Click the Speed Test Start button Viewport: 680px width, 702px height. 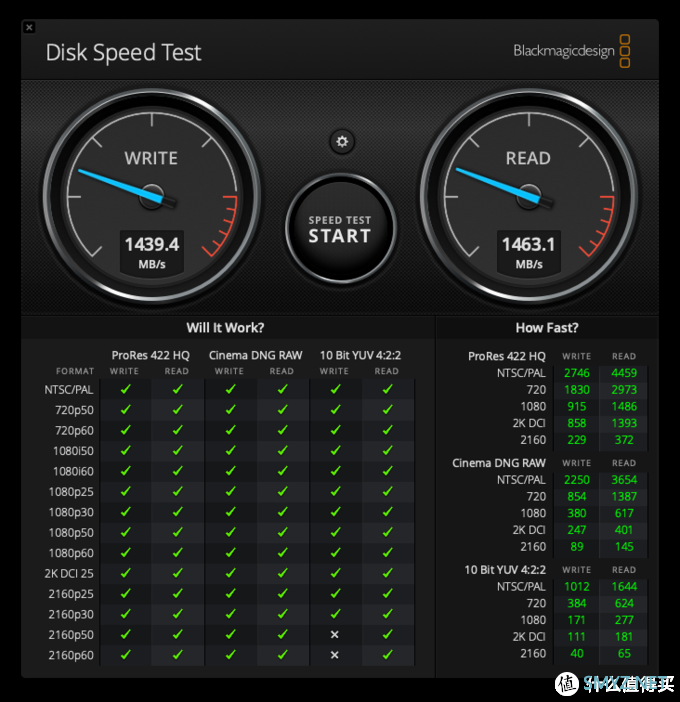click(x=340, y=229)
